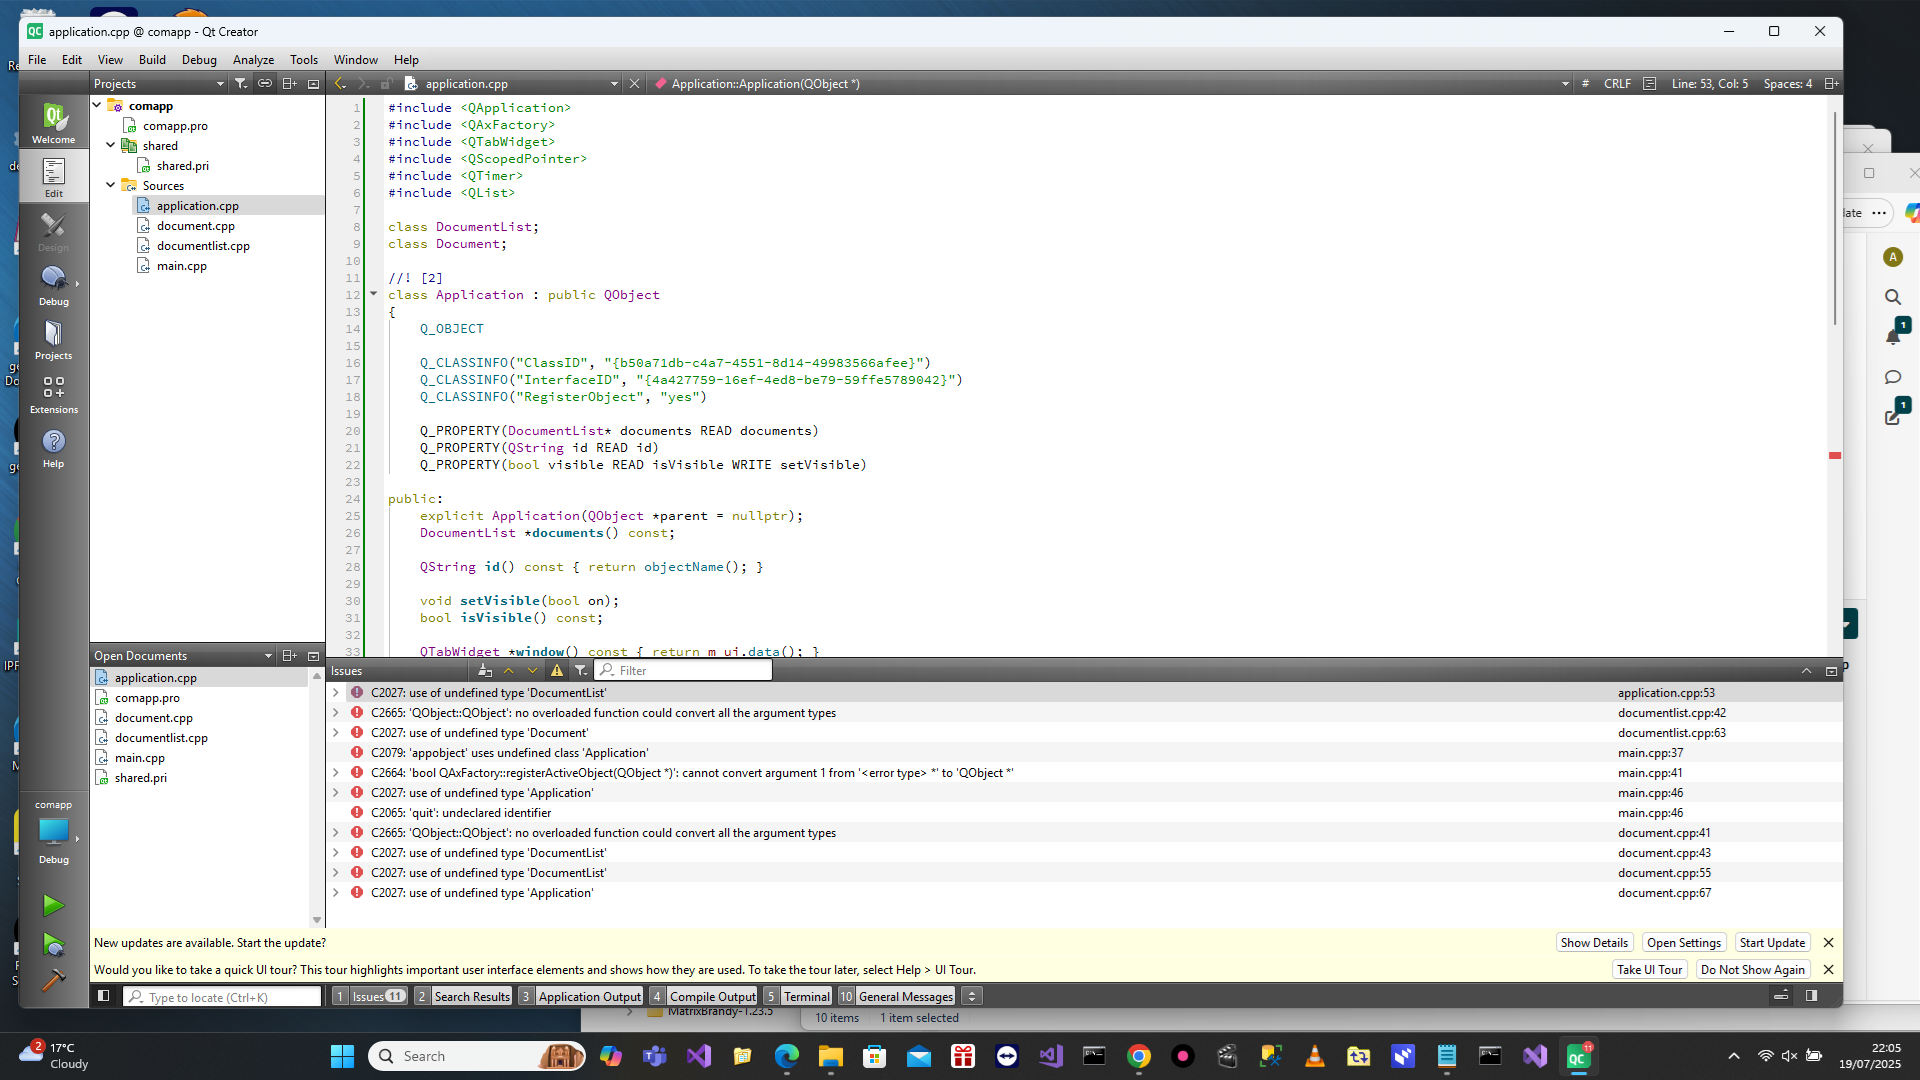Build the project with hammer icon
This screenshot has height=1080, width=1920.
click(x=54, y=981)
